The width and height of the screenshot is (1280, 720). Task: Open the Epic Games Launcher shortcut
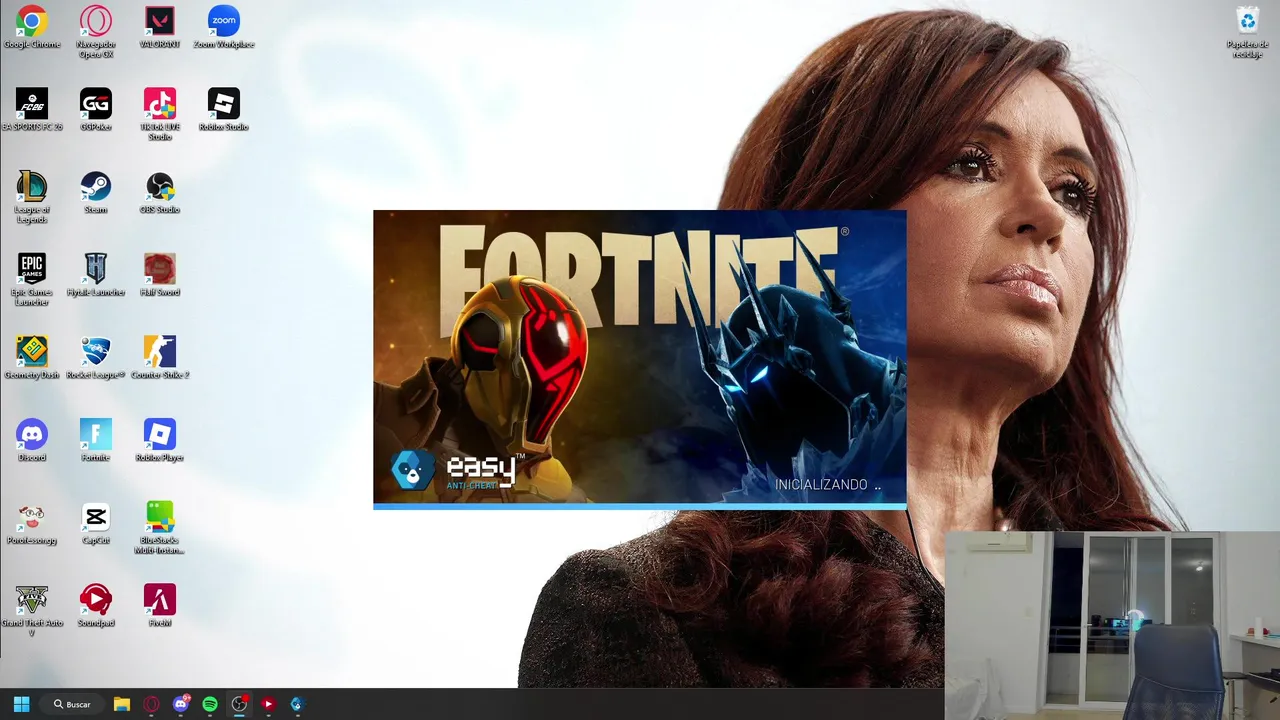[32, 281]
